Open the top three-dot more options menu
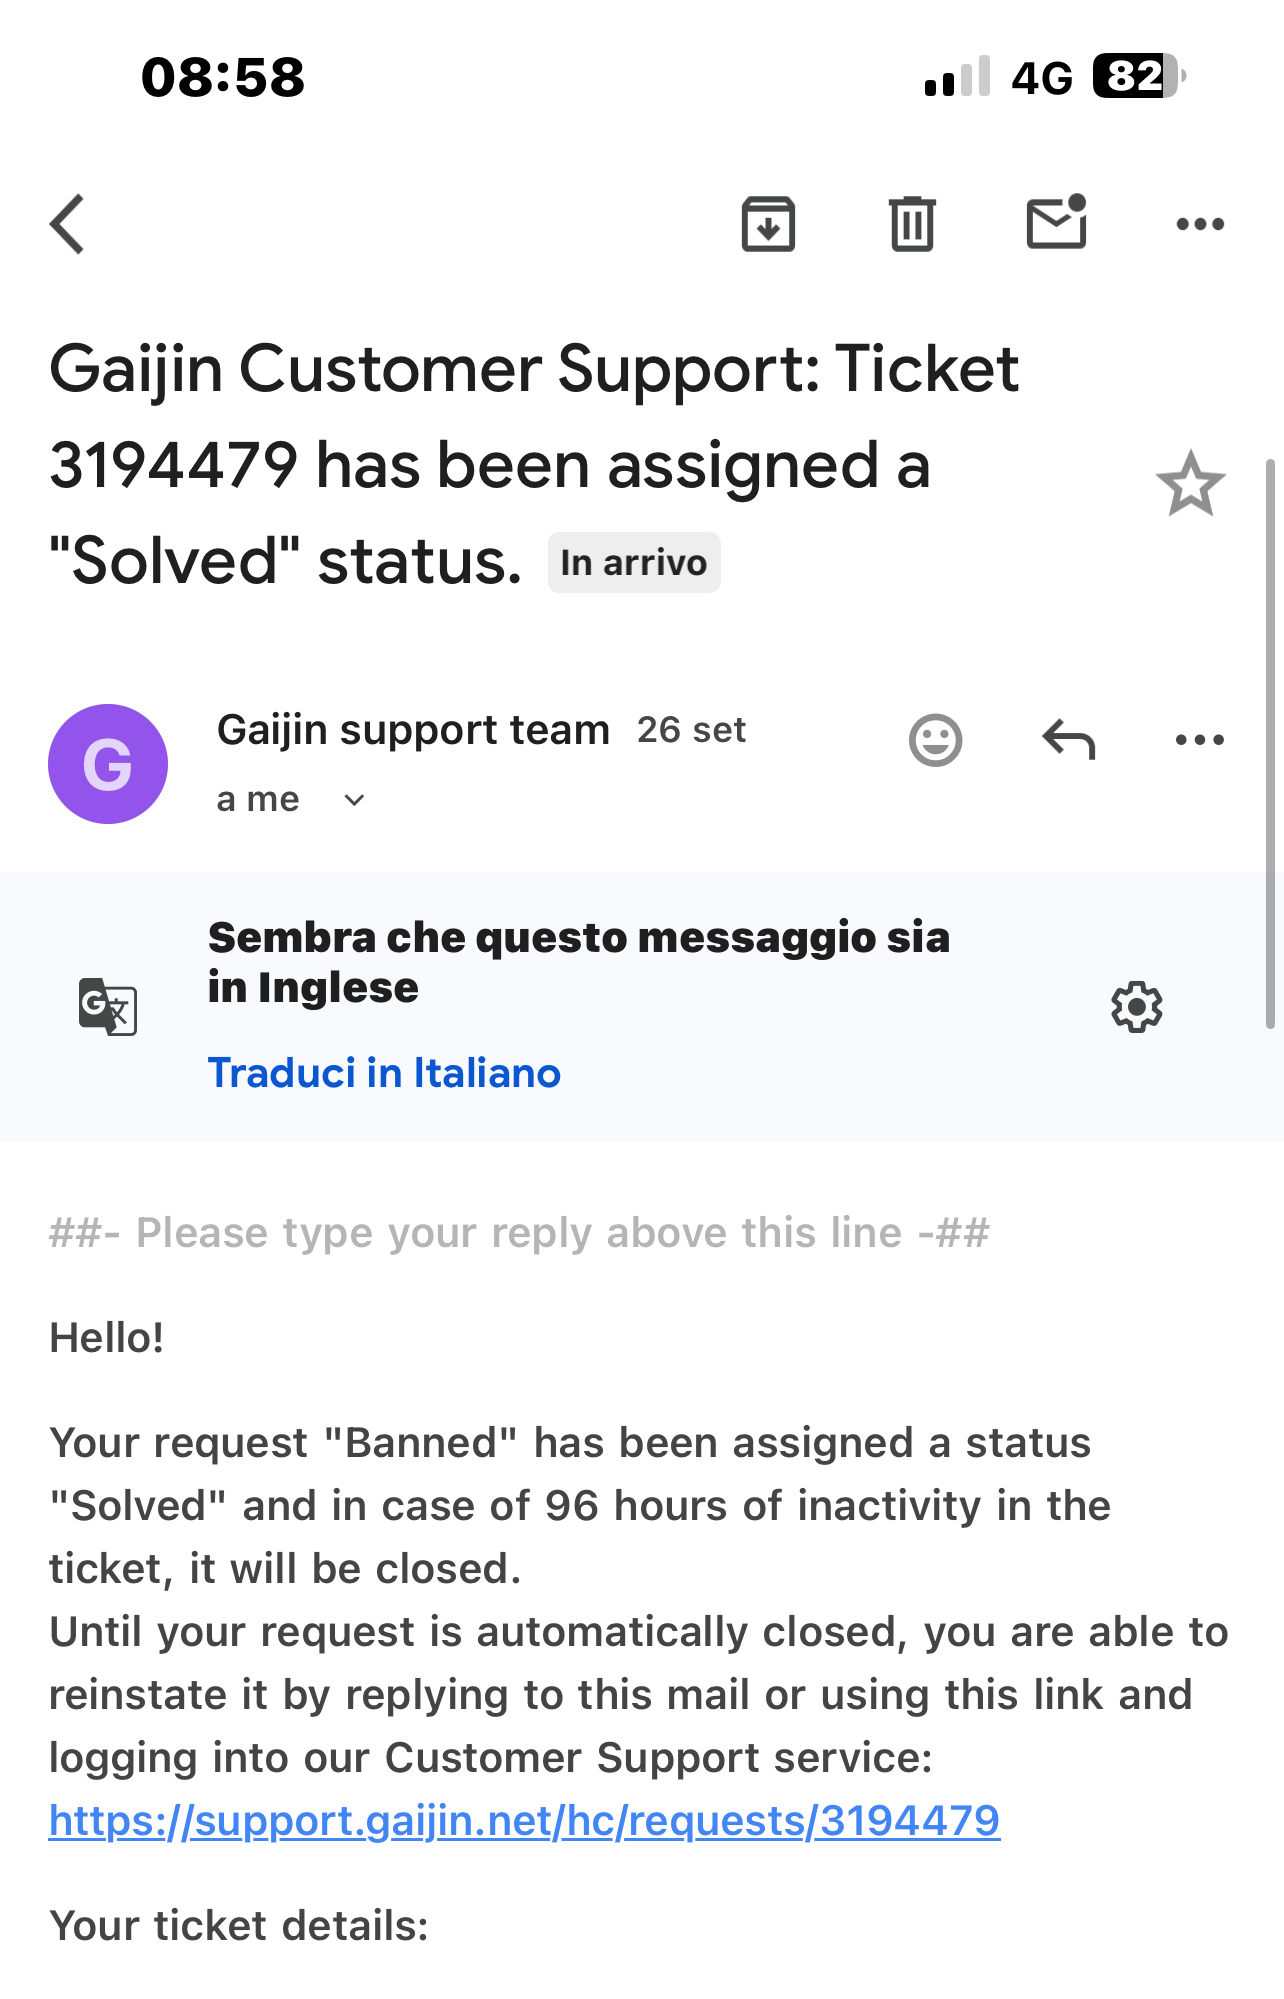This screenshot has height=1999, width=1284. pyautogui.click(x=1200, y=224)
